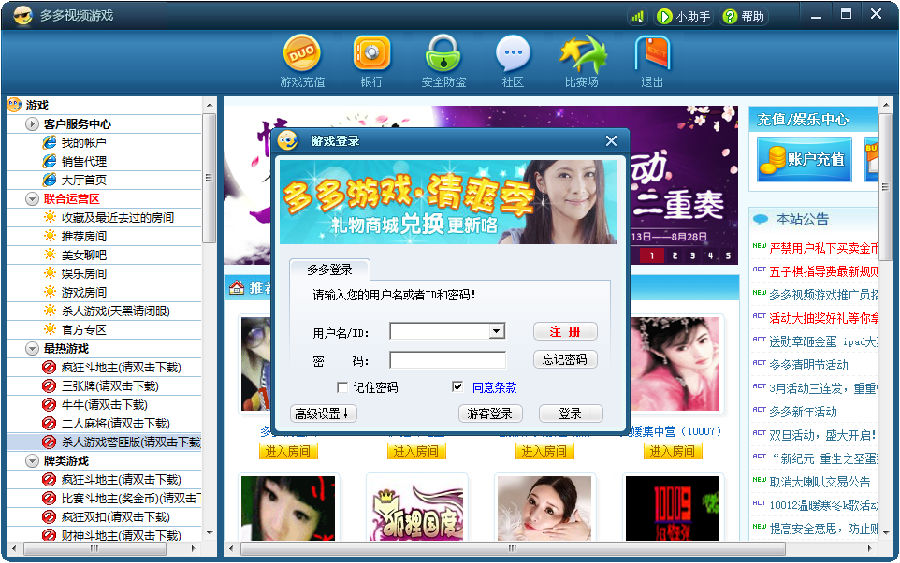This screenshot has width=900, height=563.
Task: Click the sidebar vertical scrollbar down arrow
Action: tap(209, 533)
